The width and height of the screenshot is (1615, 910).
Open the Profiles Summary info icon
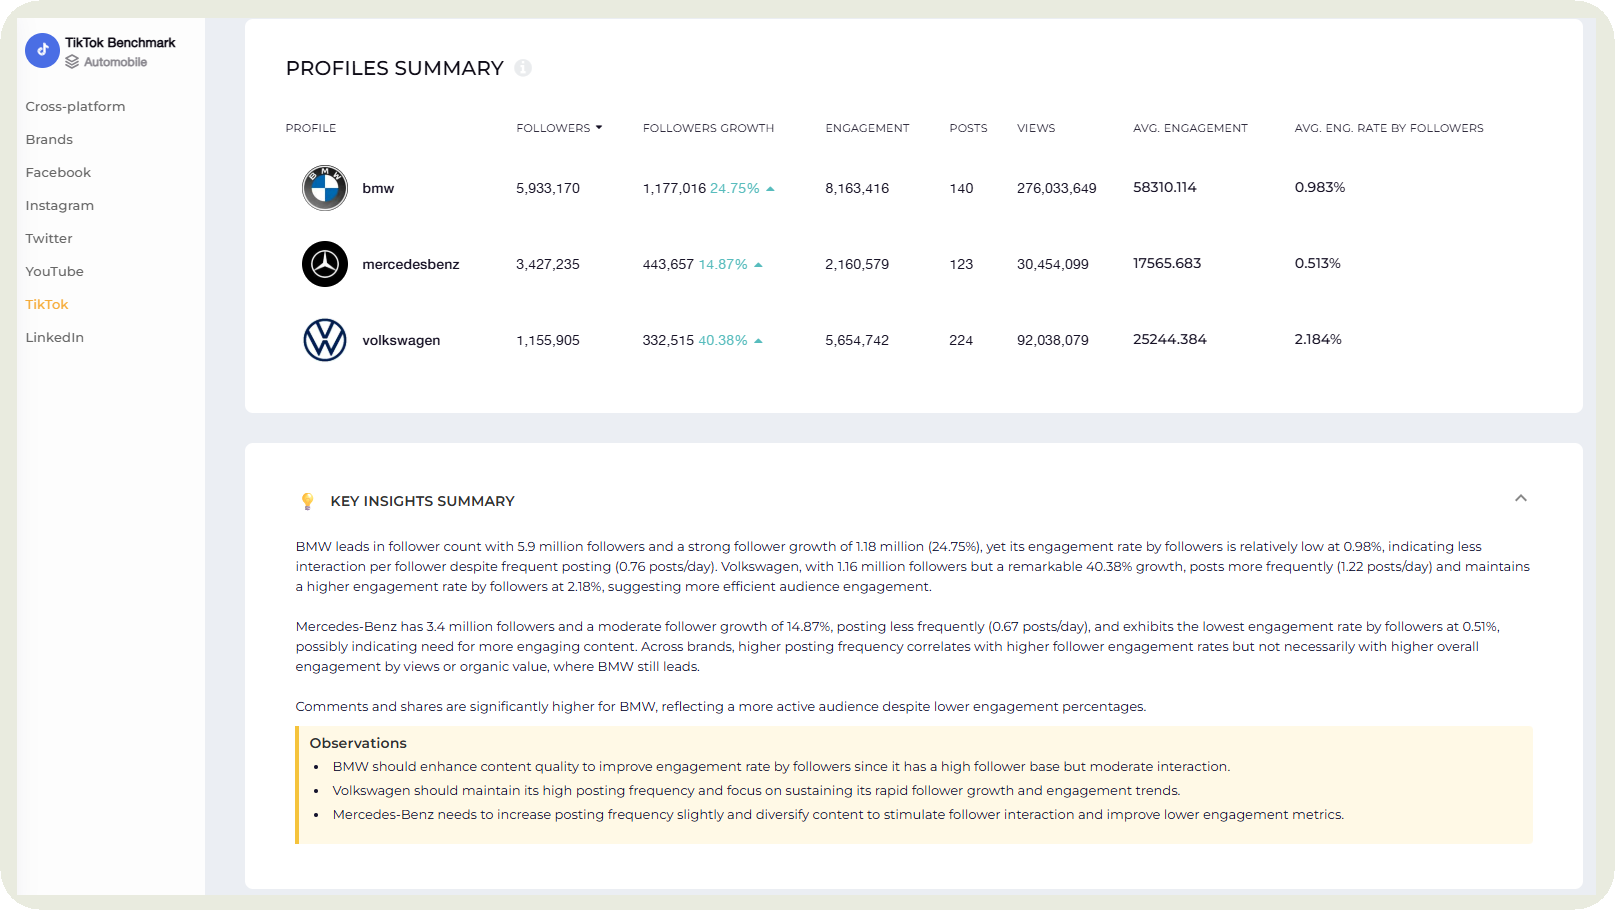(x=523, y=68)
